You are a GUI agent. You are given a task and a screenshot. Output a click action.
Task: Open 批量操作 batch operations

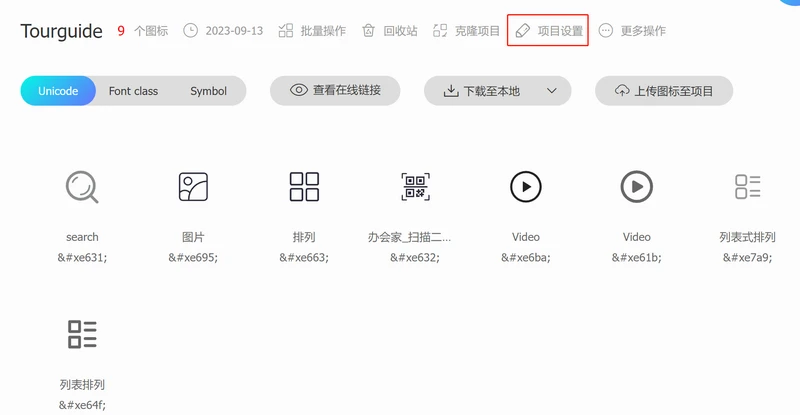pyautogui.click(x=312, y=31)
